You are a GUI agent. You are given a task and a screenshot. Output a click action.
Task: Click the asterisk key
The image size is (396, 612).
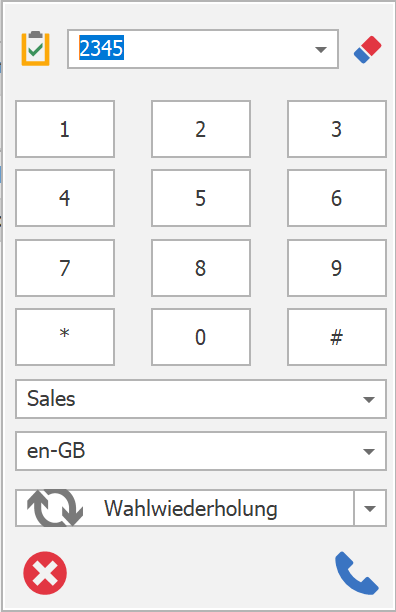65,337
